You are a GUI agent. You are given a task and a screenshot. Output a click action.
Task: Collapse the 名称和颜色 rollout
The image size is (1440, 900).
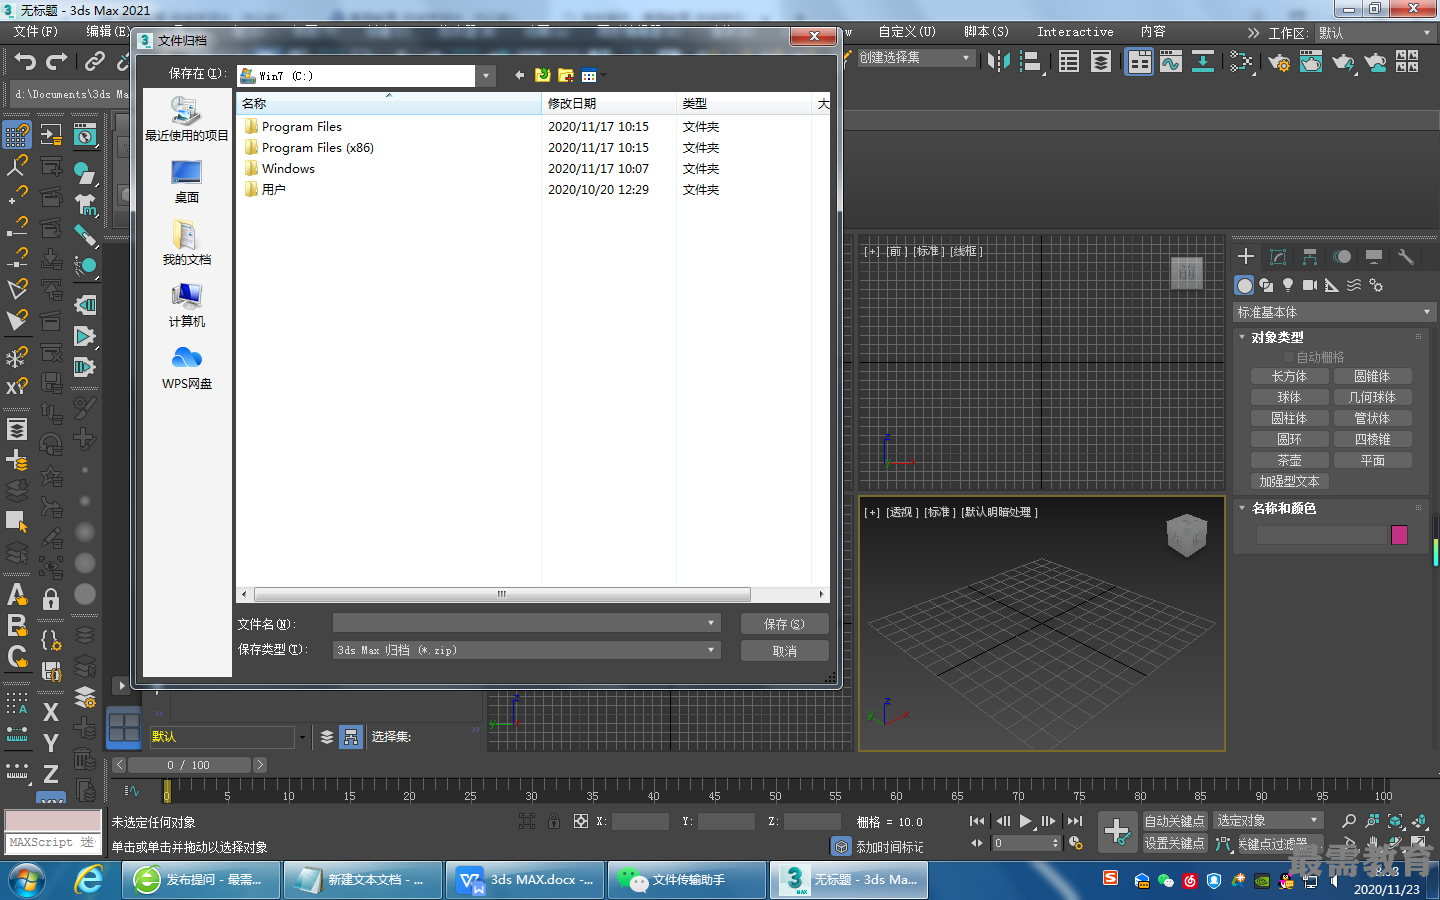click(1284, 508)
